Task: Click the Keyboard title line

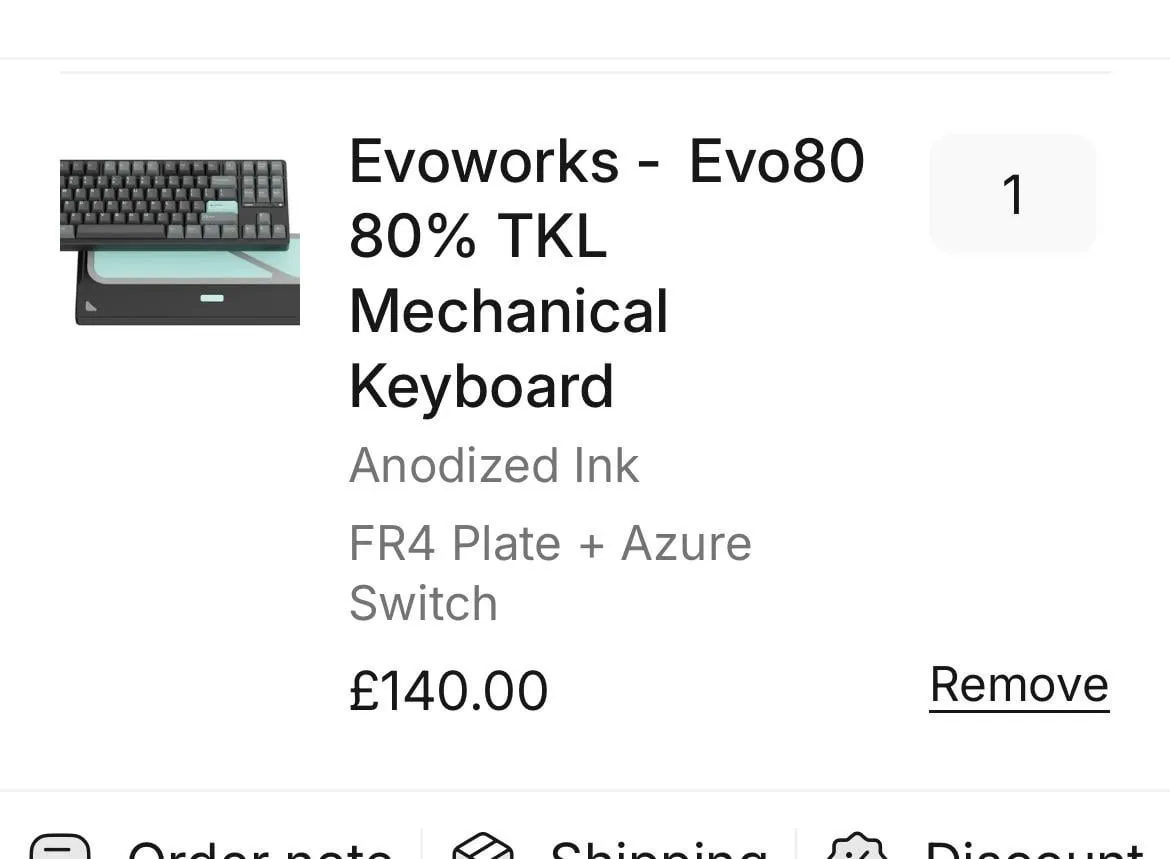Action: (481, 386)
